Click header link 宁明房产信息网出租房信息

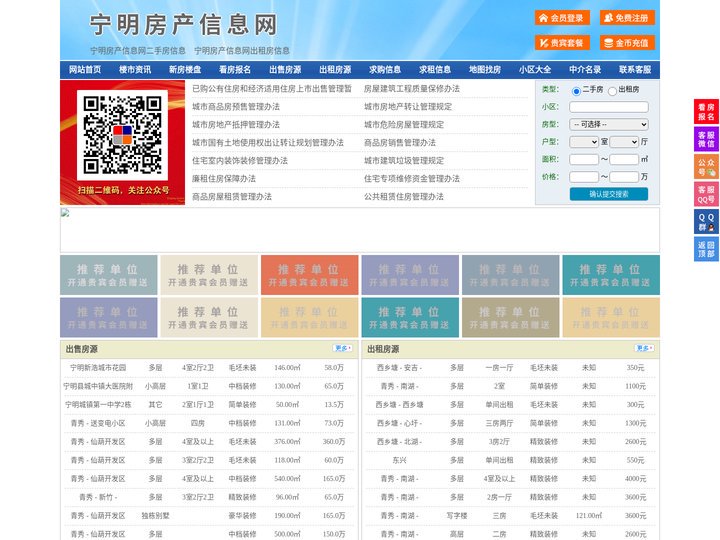click(x=242, y=51)
